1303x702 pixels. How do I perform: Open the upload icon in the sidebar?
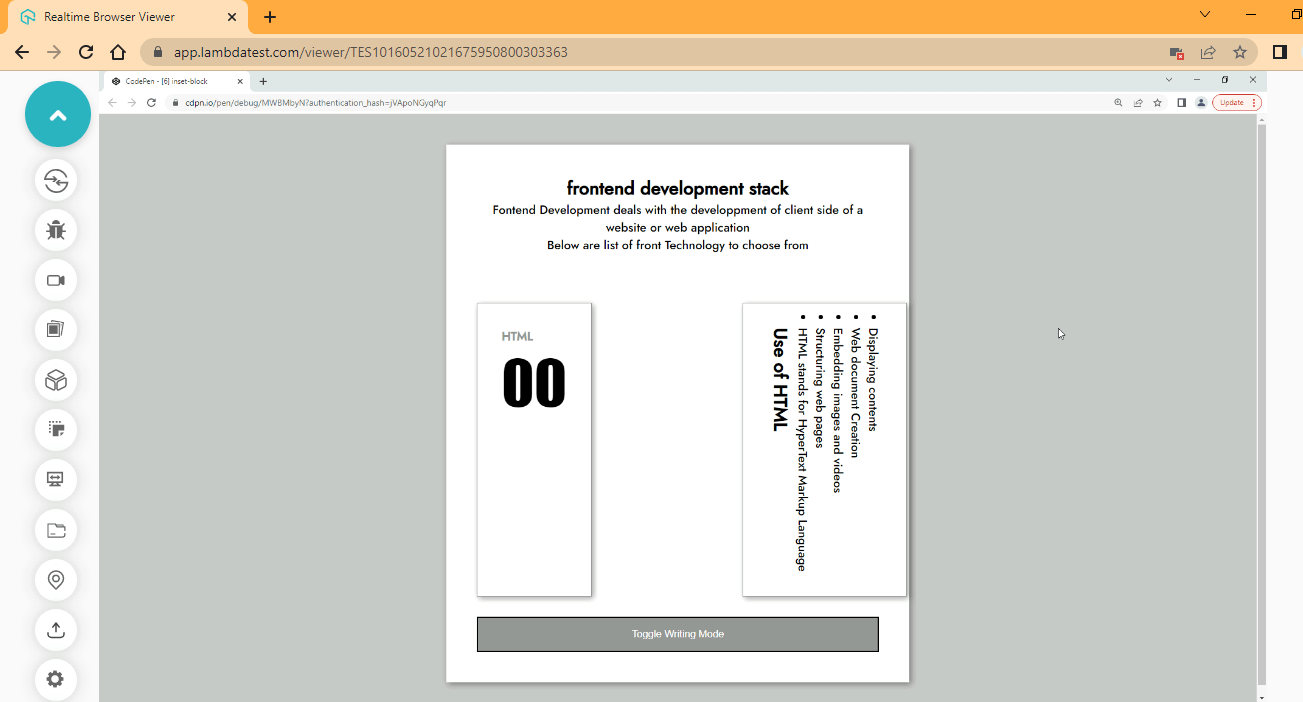pos(56,630)
